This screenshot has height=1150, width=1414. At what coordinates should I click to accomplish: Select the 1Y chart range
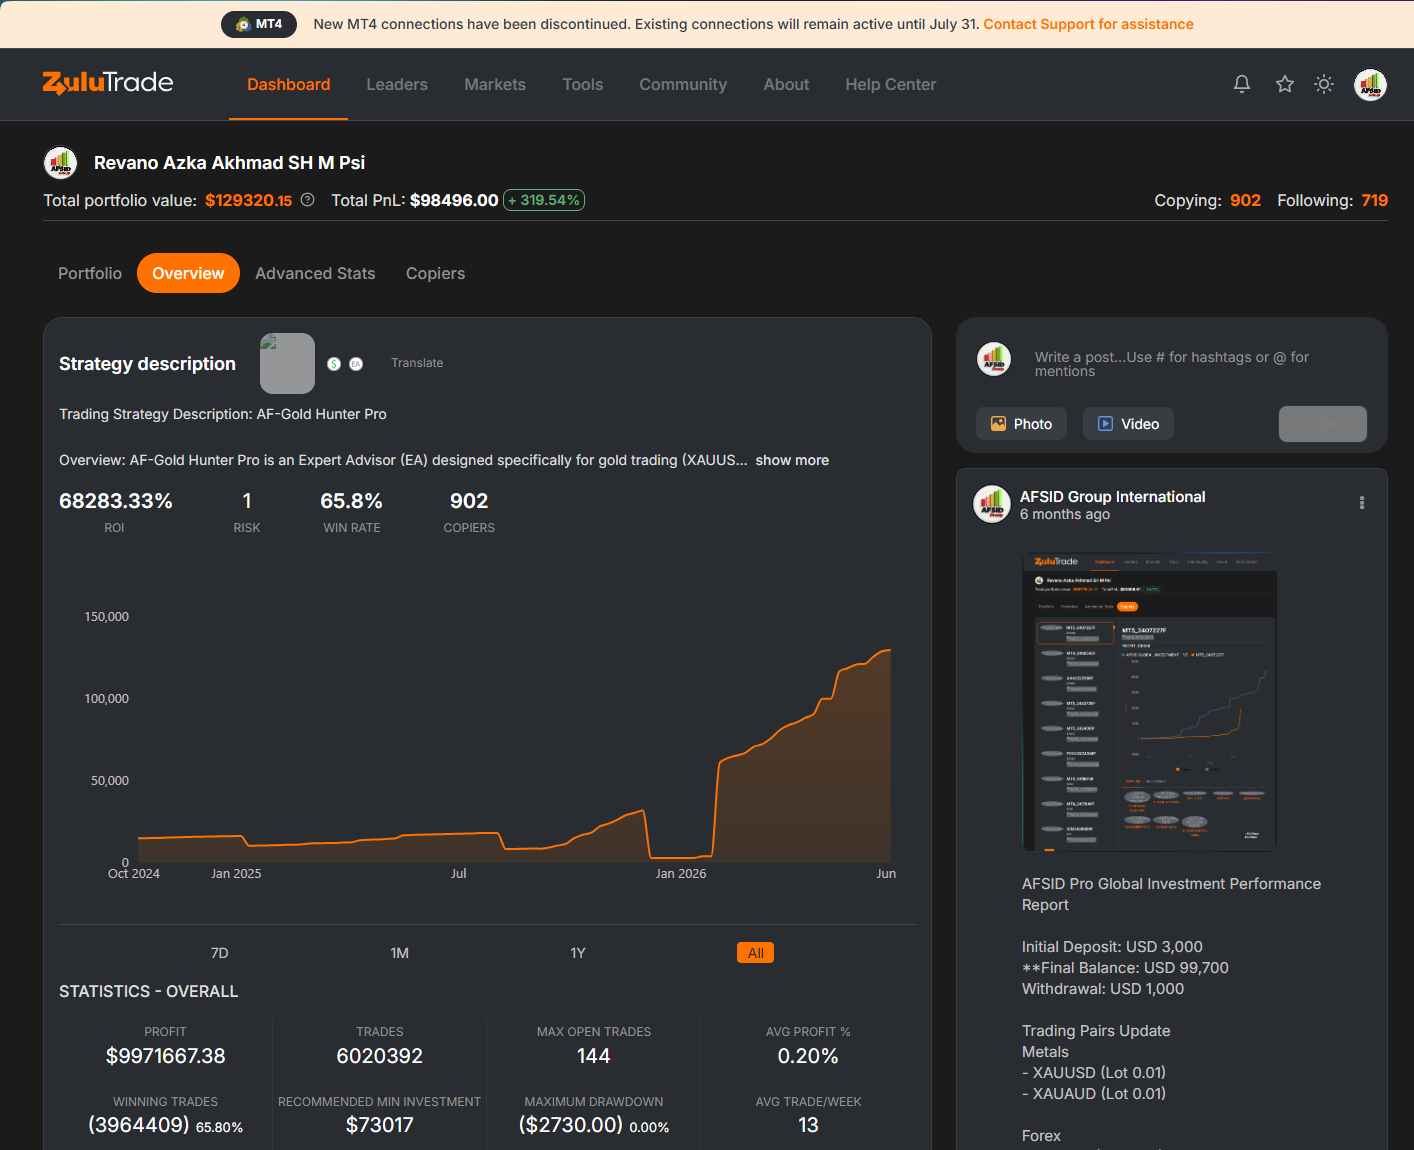(578, 953)
